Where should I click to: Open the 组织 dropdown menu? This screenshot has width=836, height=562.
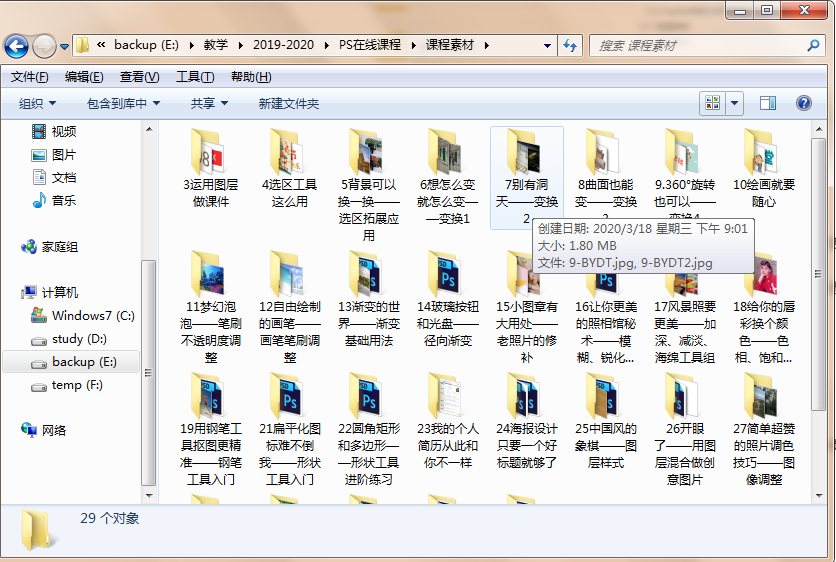tap(37, 104)
